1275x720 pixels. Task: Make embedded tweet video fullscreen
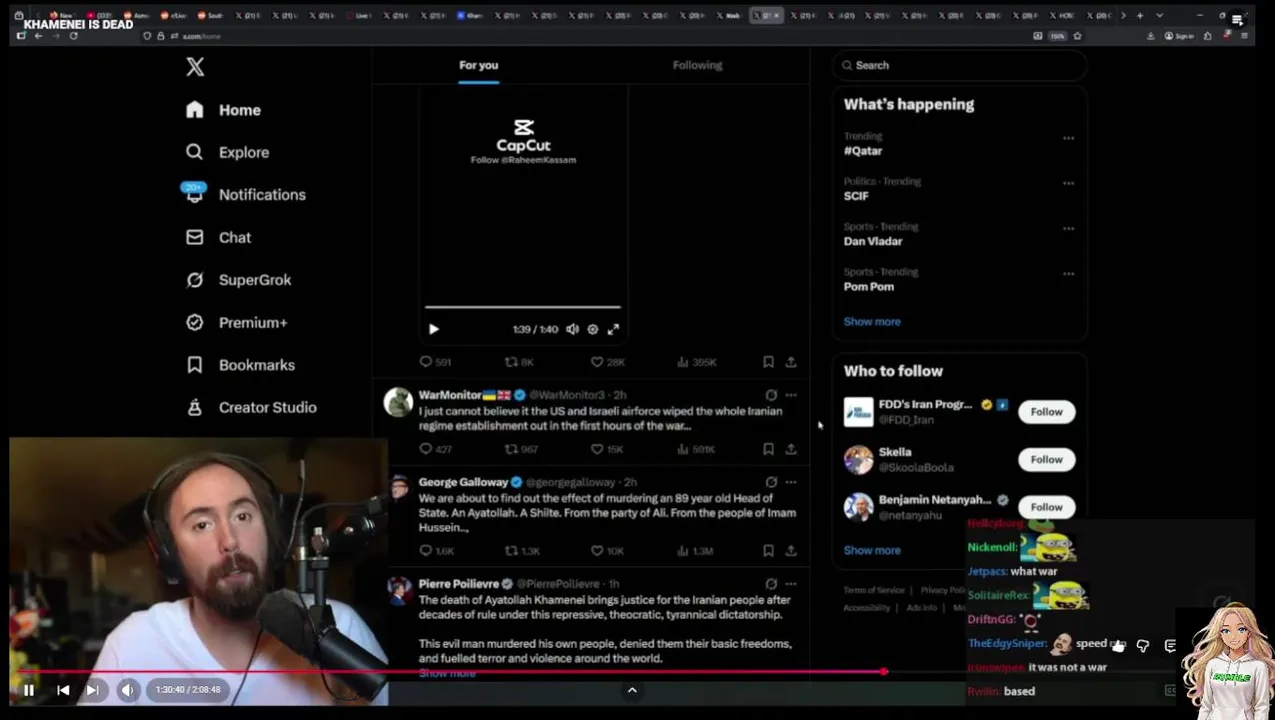click(x=613, y=329)
